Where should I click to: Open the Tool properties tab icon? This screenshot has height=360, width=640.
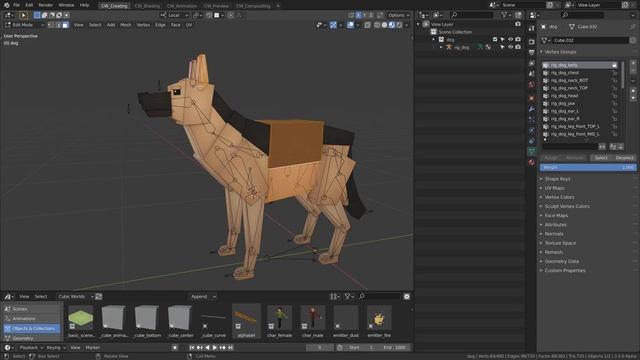click(531, 29)
